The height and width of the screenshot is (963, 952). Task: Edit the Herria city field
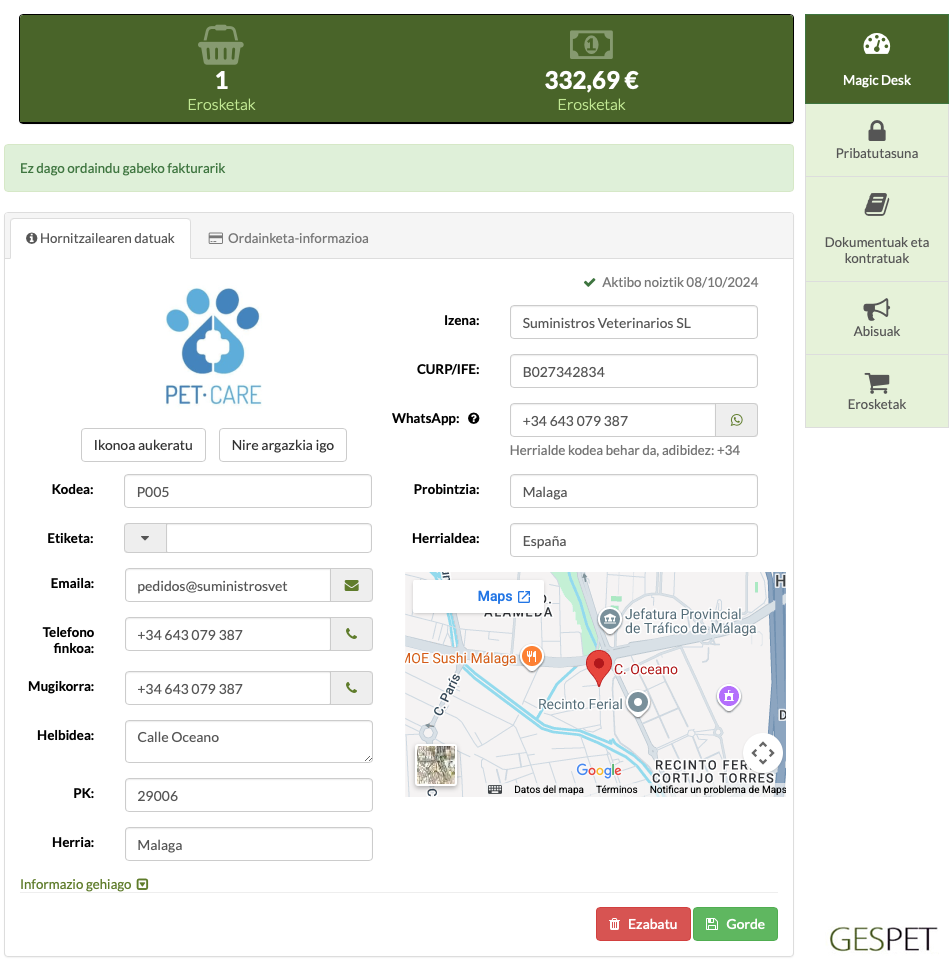tap(249, 844)
